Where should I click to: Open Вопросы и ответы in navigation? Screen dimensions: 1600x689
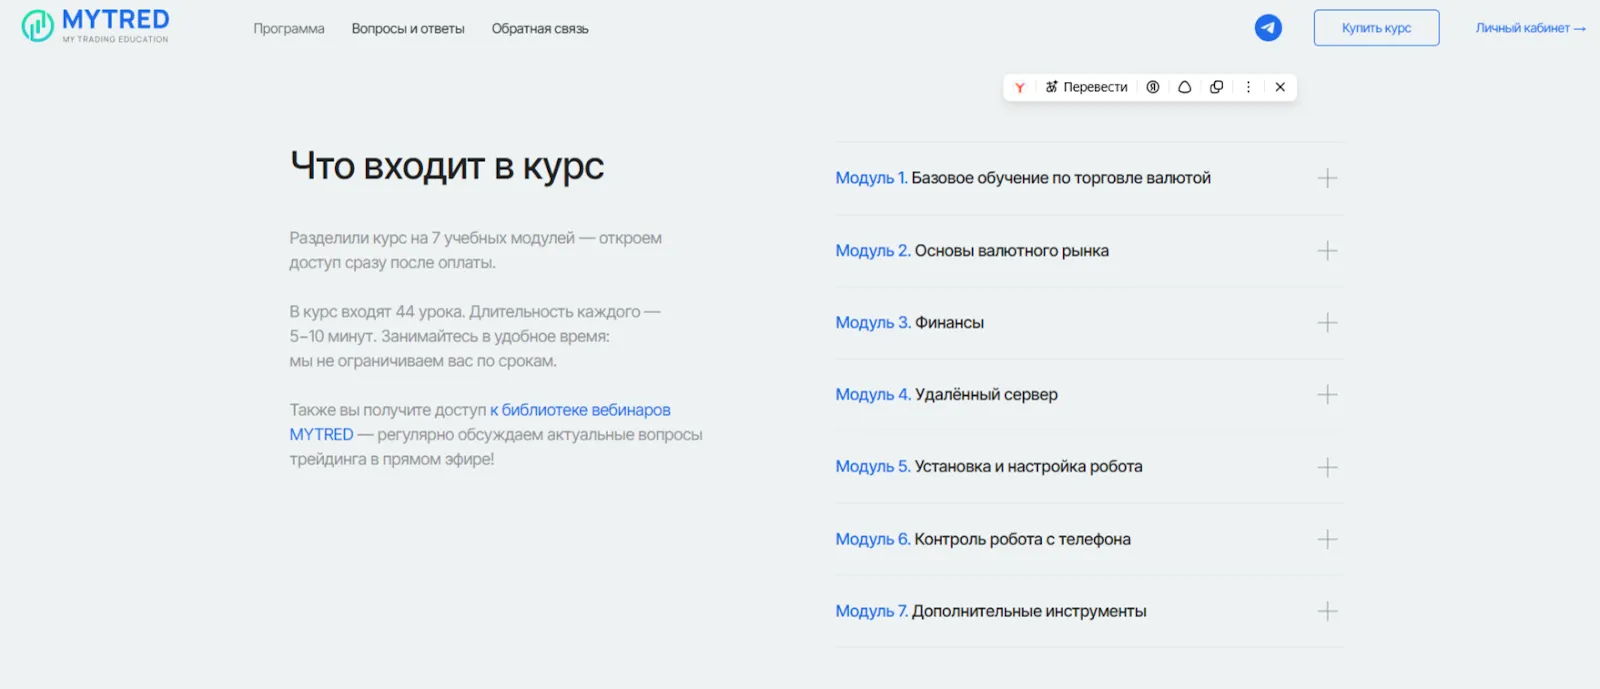(x=408, y=29)
